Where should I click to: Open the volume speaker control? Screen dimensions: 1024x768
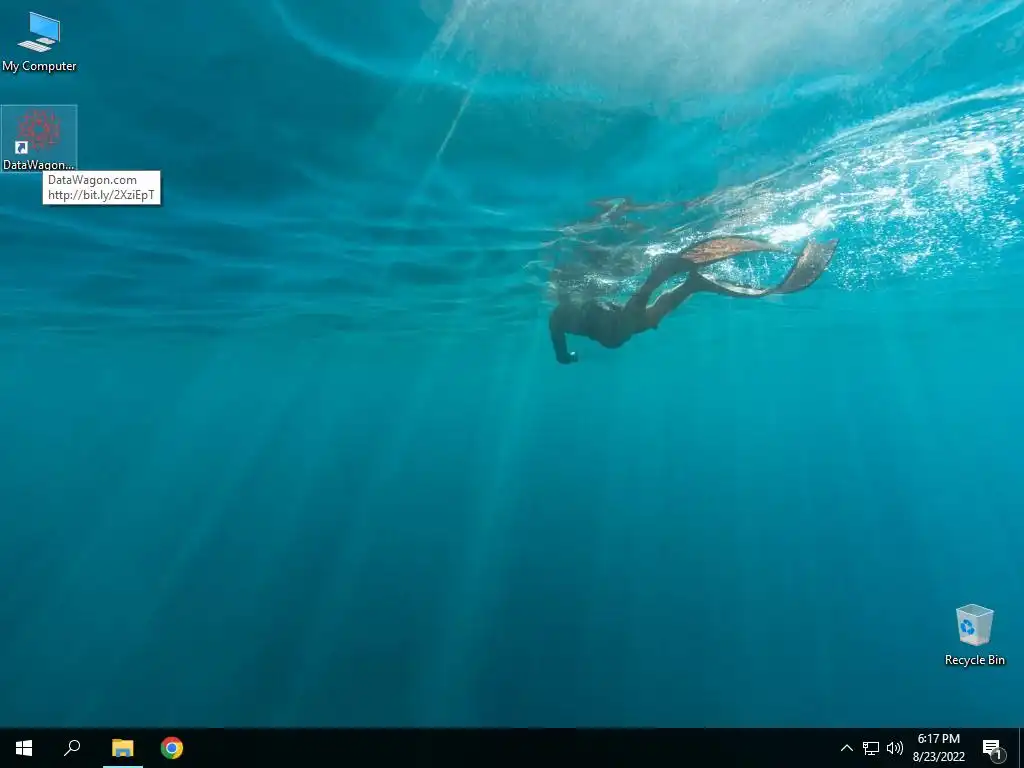tap(895, 748)
